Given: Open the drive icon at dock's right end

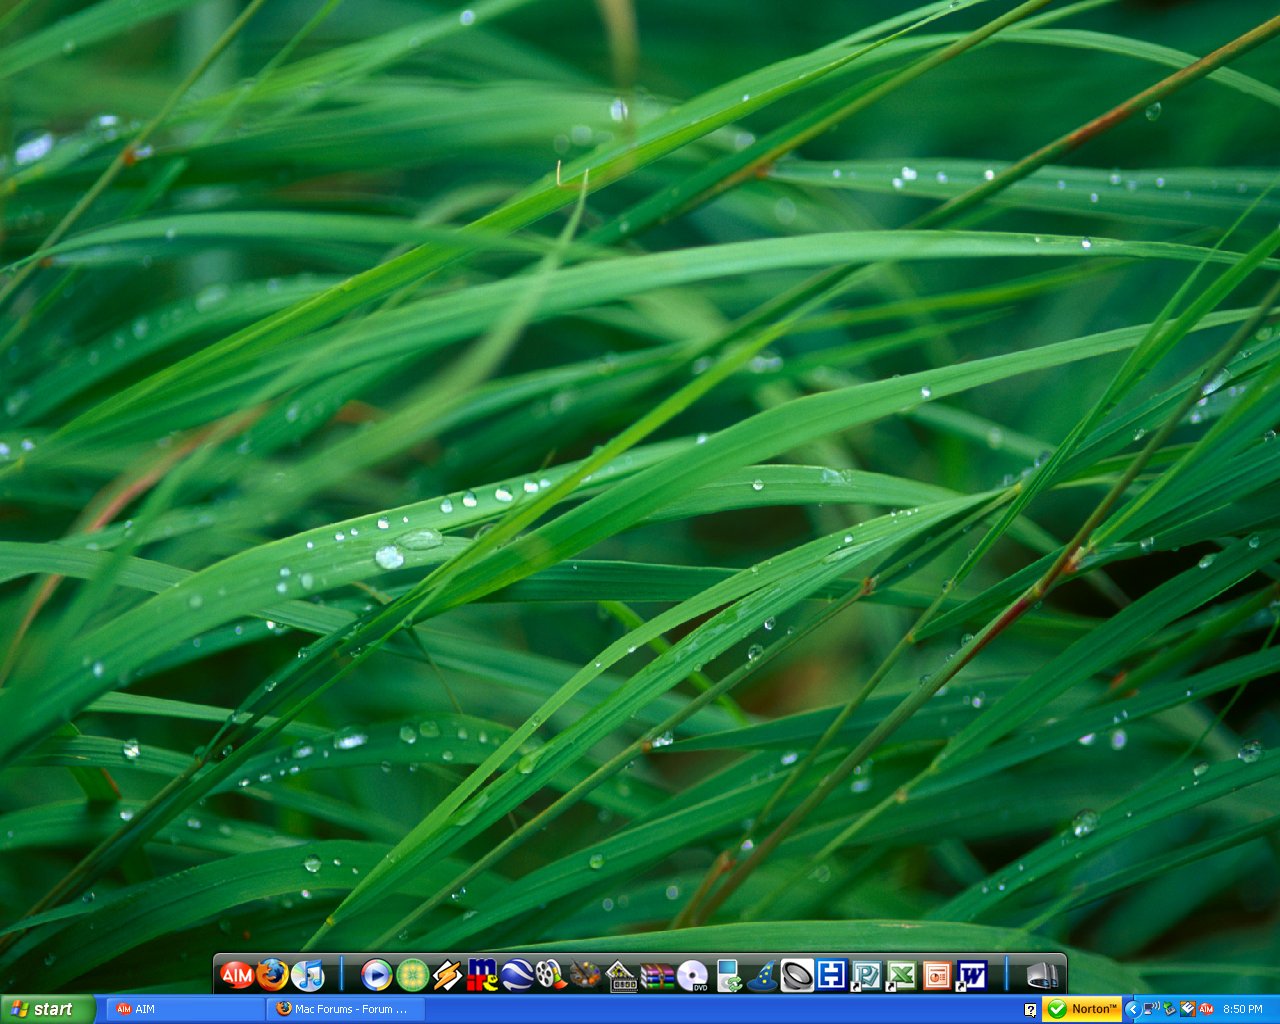Looking at the screenshot, I should (x=1041, y=975).
